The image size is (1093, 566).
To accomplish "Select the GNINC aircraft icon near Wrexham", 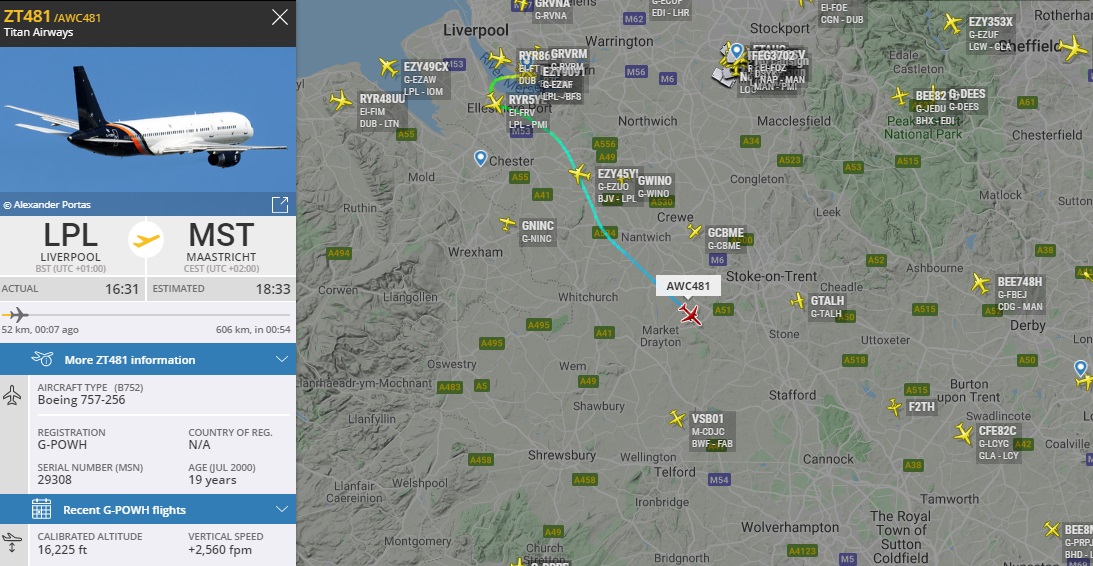I will (x=507, y=224).
